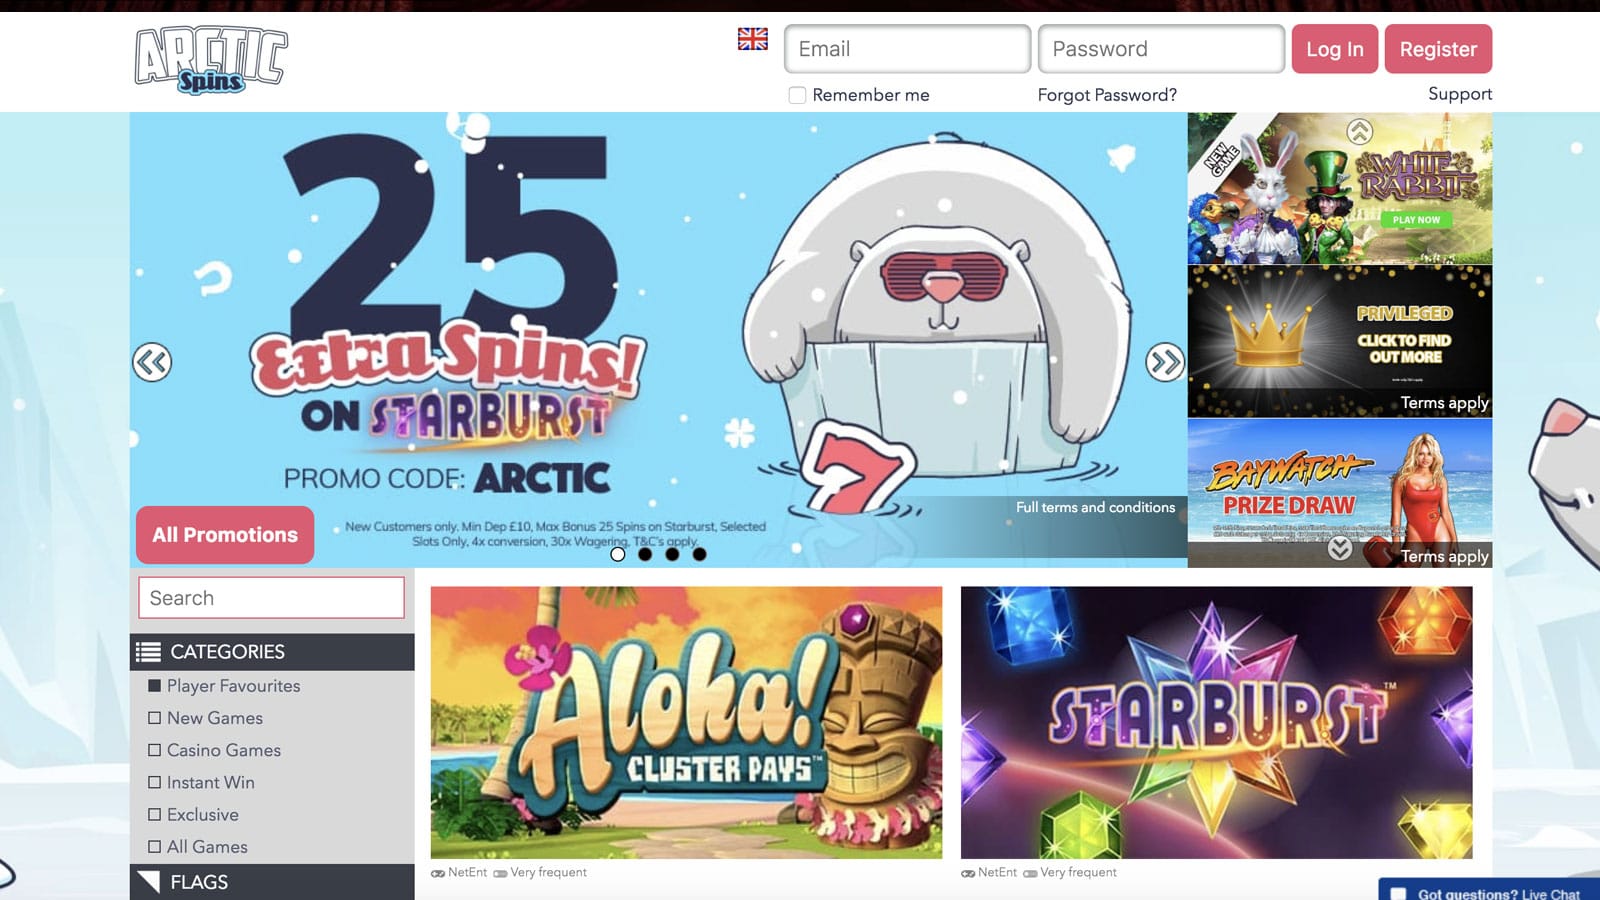Focus the Email input field

[907, 49]
